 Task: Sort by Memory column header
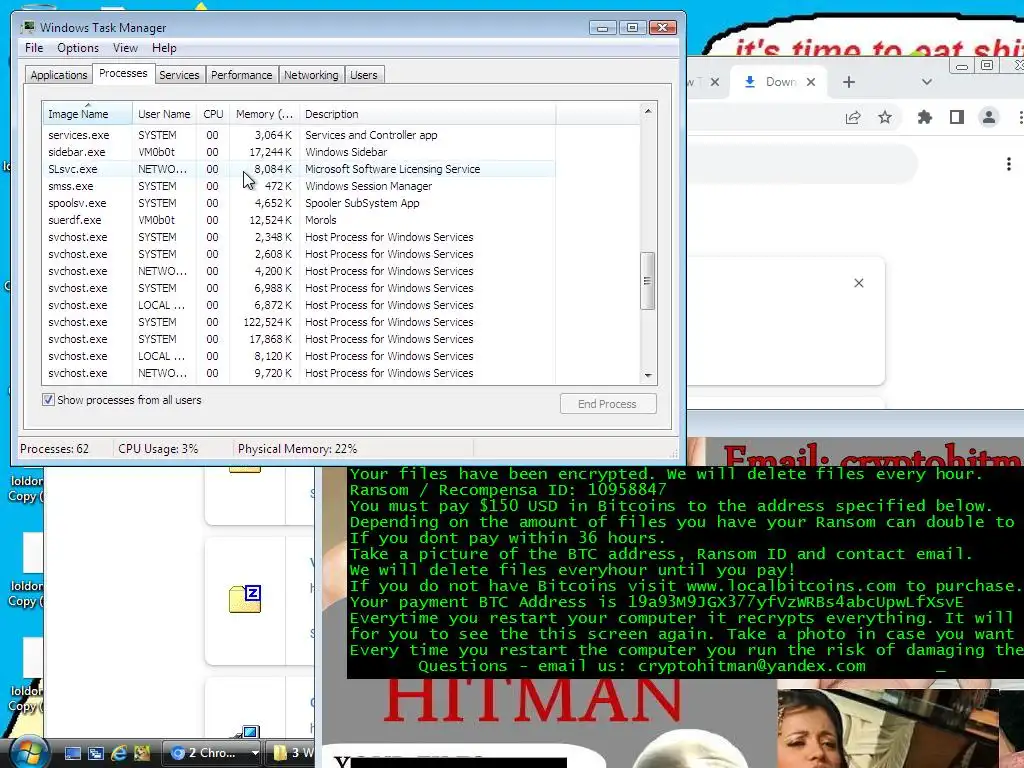(x=264, y=114)
